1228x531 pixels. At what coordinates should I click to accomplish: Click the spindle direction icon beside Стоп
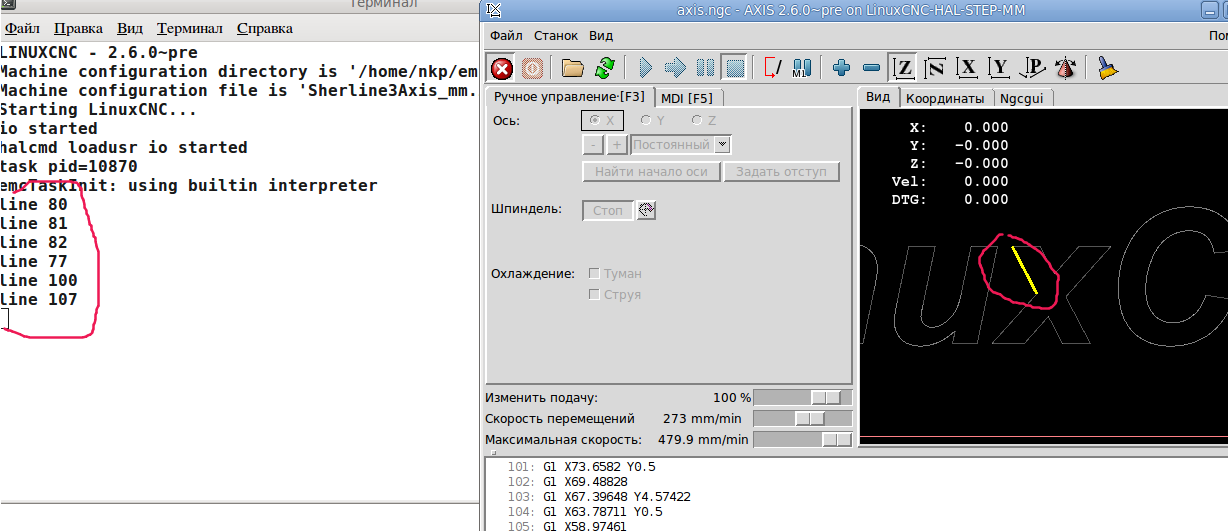coord(646,210)
